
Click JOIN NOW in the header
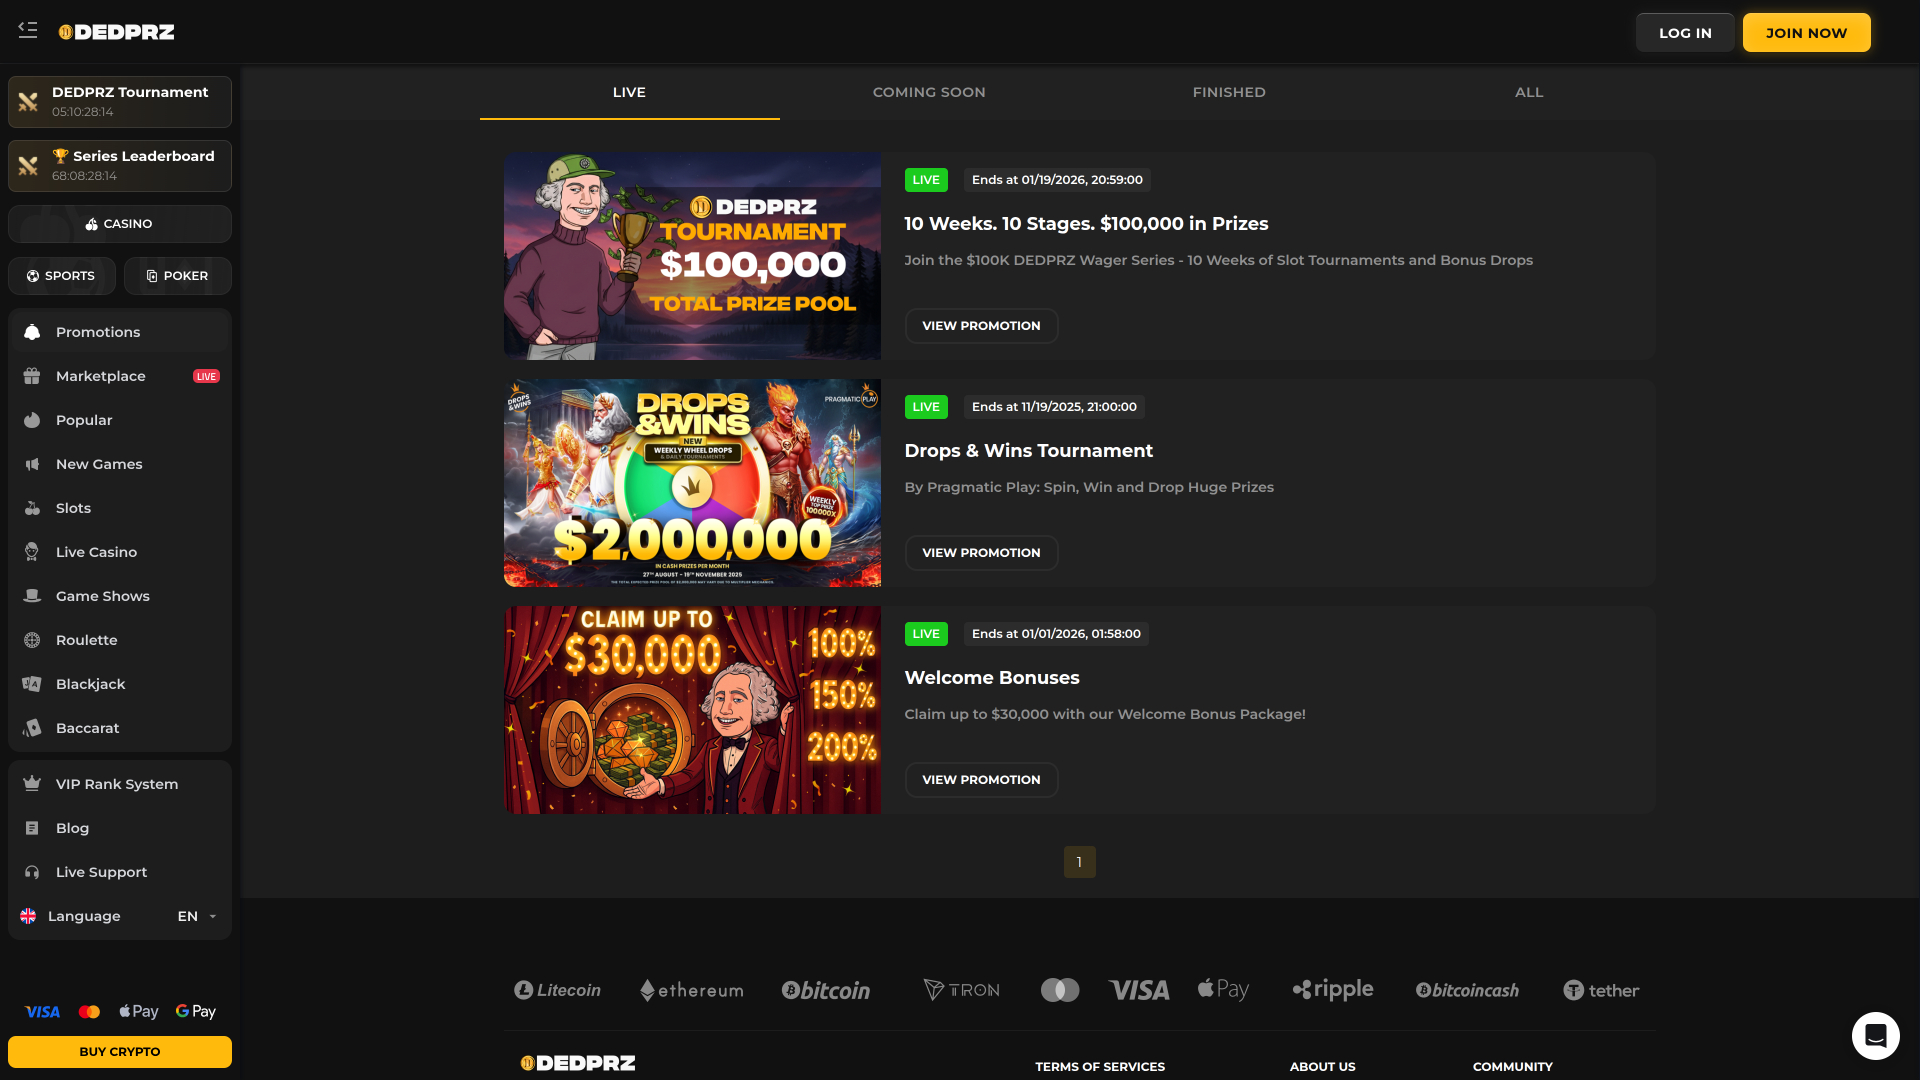click(x=1806, y=32)
